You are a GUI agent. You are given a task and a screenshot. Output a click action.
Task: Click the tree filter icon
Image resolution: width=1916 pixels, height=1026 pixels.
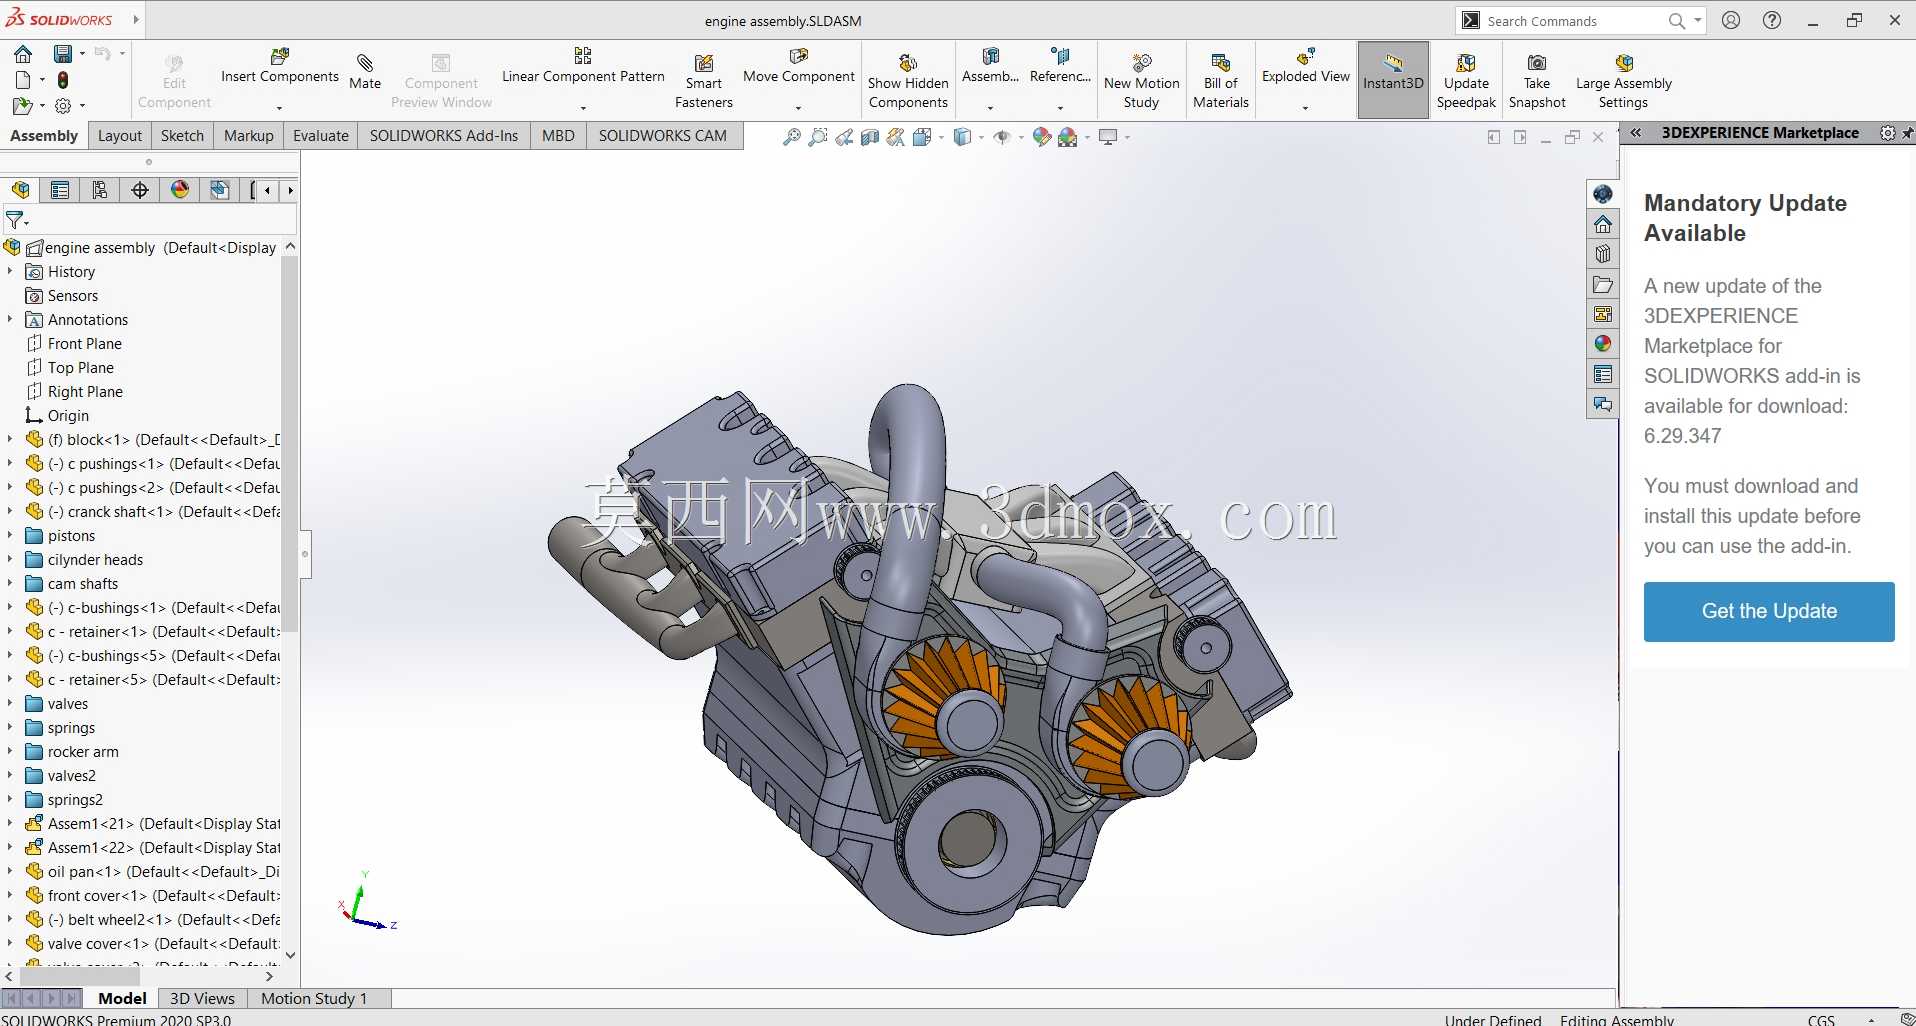coord(15,219)
